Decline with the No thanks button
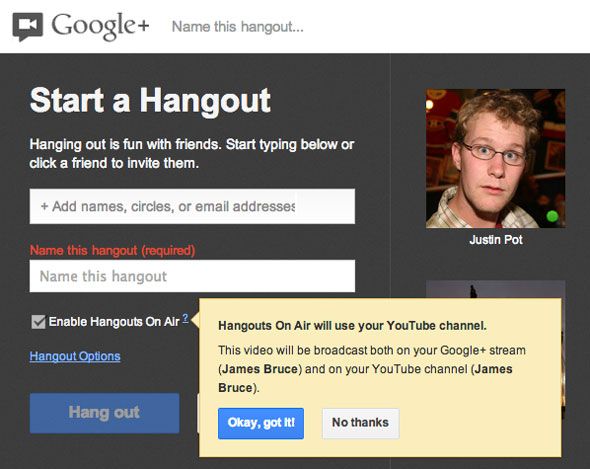The height and width of the screenshot is (469, 590). coord(360,423)
